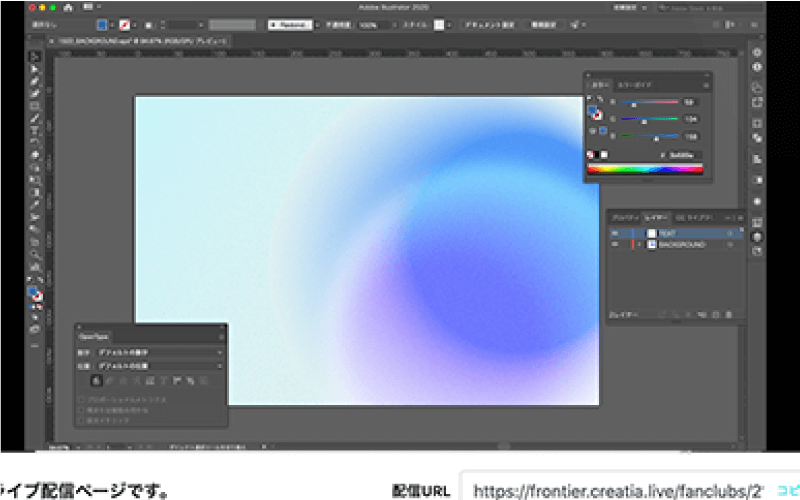Select the Selection tool in the toolbar

(x=35, y=57)
